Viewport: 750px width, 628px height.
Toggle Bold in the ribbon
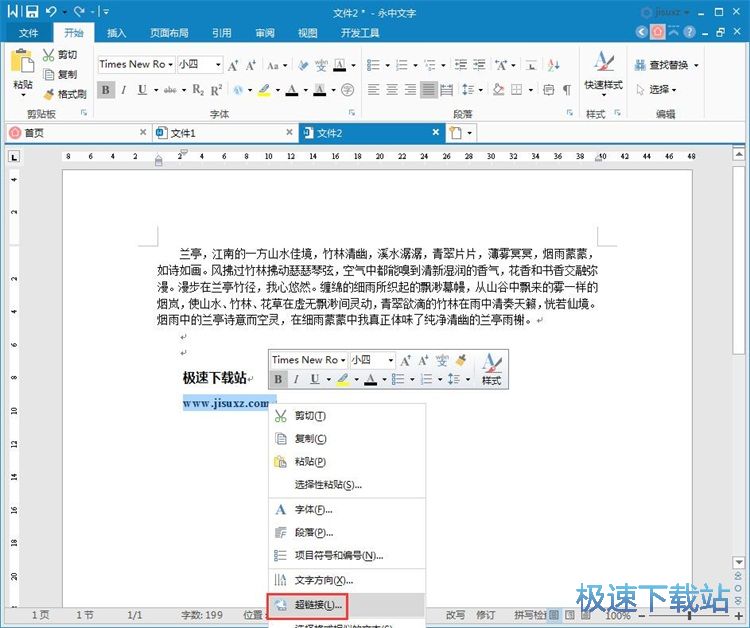pos(106,89)
